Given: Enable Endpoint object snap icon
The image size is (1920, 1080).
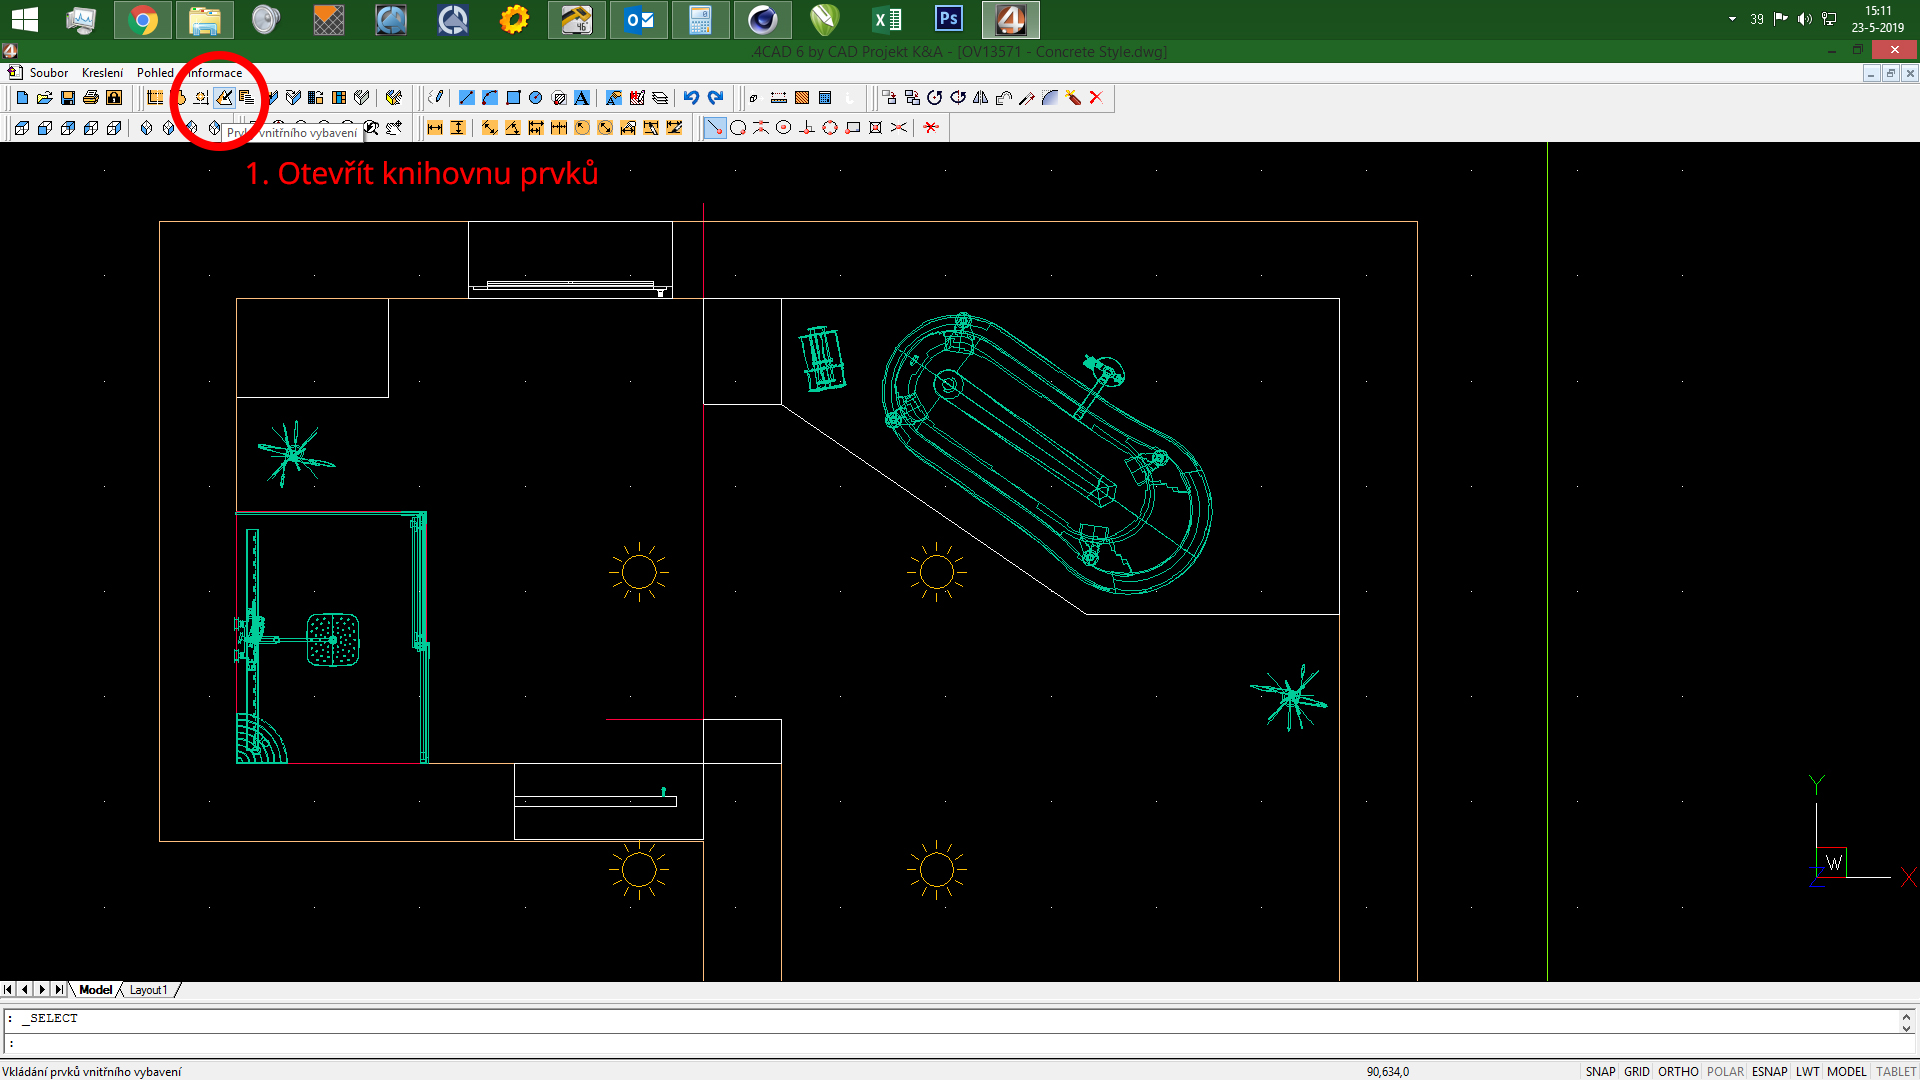Looking at the screenshot, I should coord(714,128).
